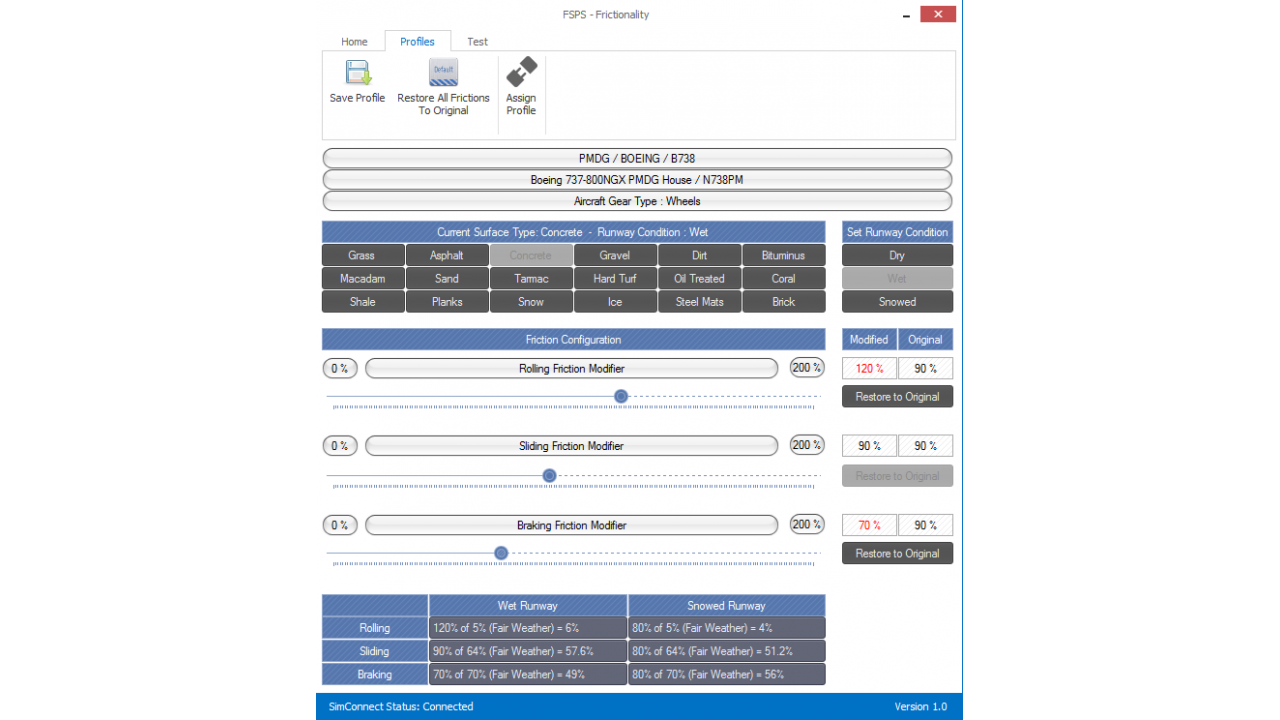Click the Current Surface Type header
Image resolution: width=1280 pixels, height=720 pixels.
click(x=573, y=232)
